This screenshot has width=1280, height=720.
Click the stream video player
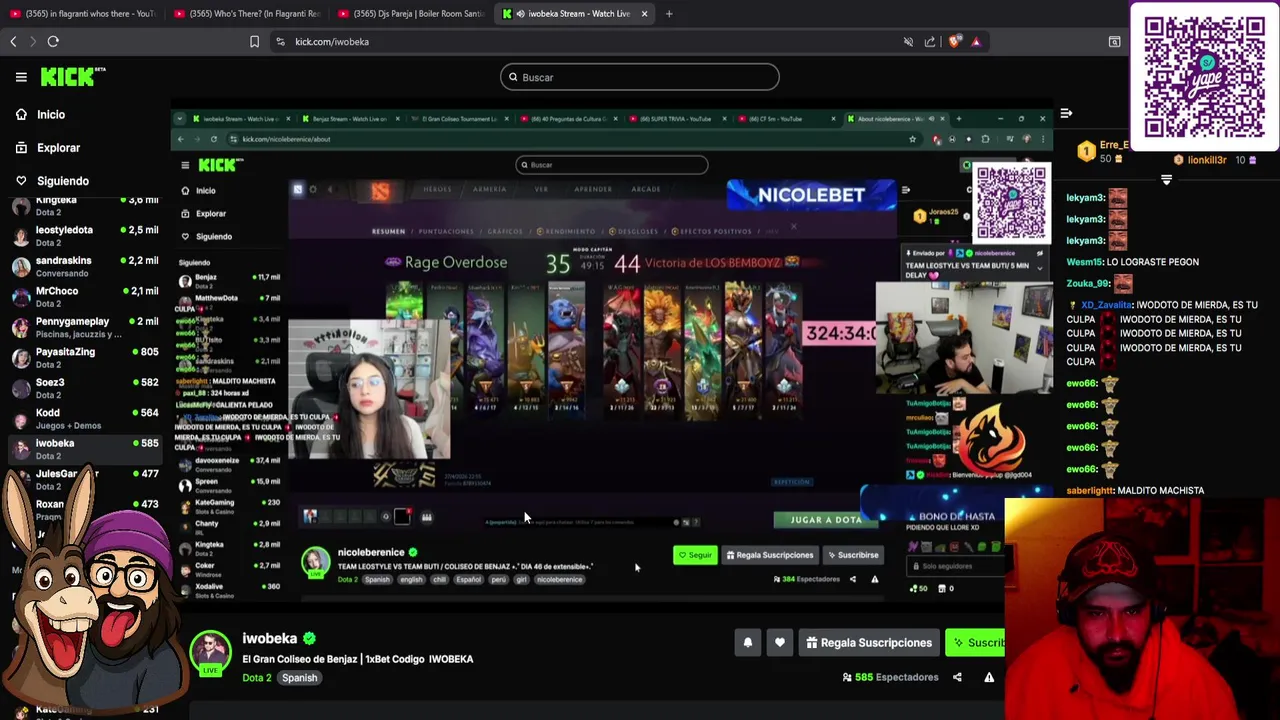610,355
